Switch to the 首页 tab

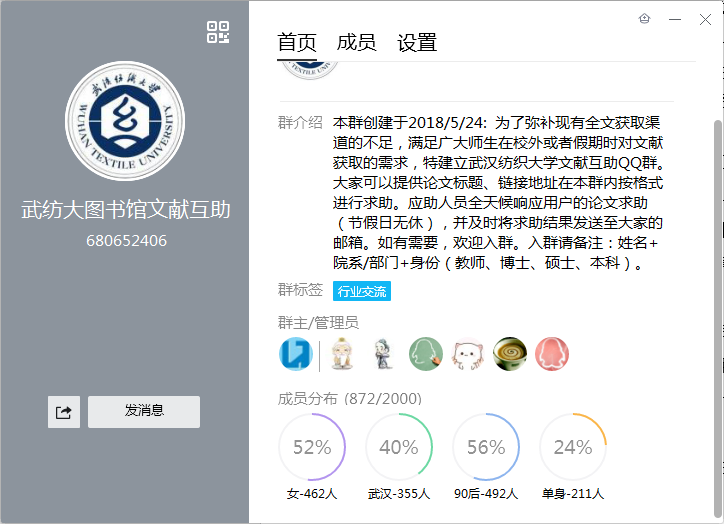click(x=296, y=42)
